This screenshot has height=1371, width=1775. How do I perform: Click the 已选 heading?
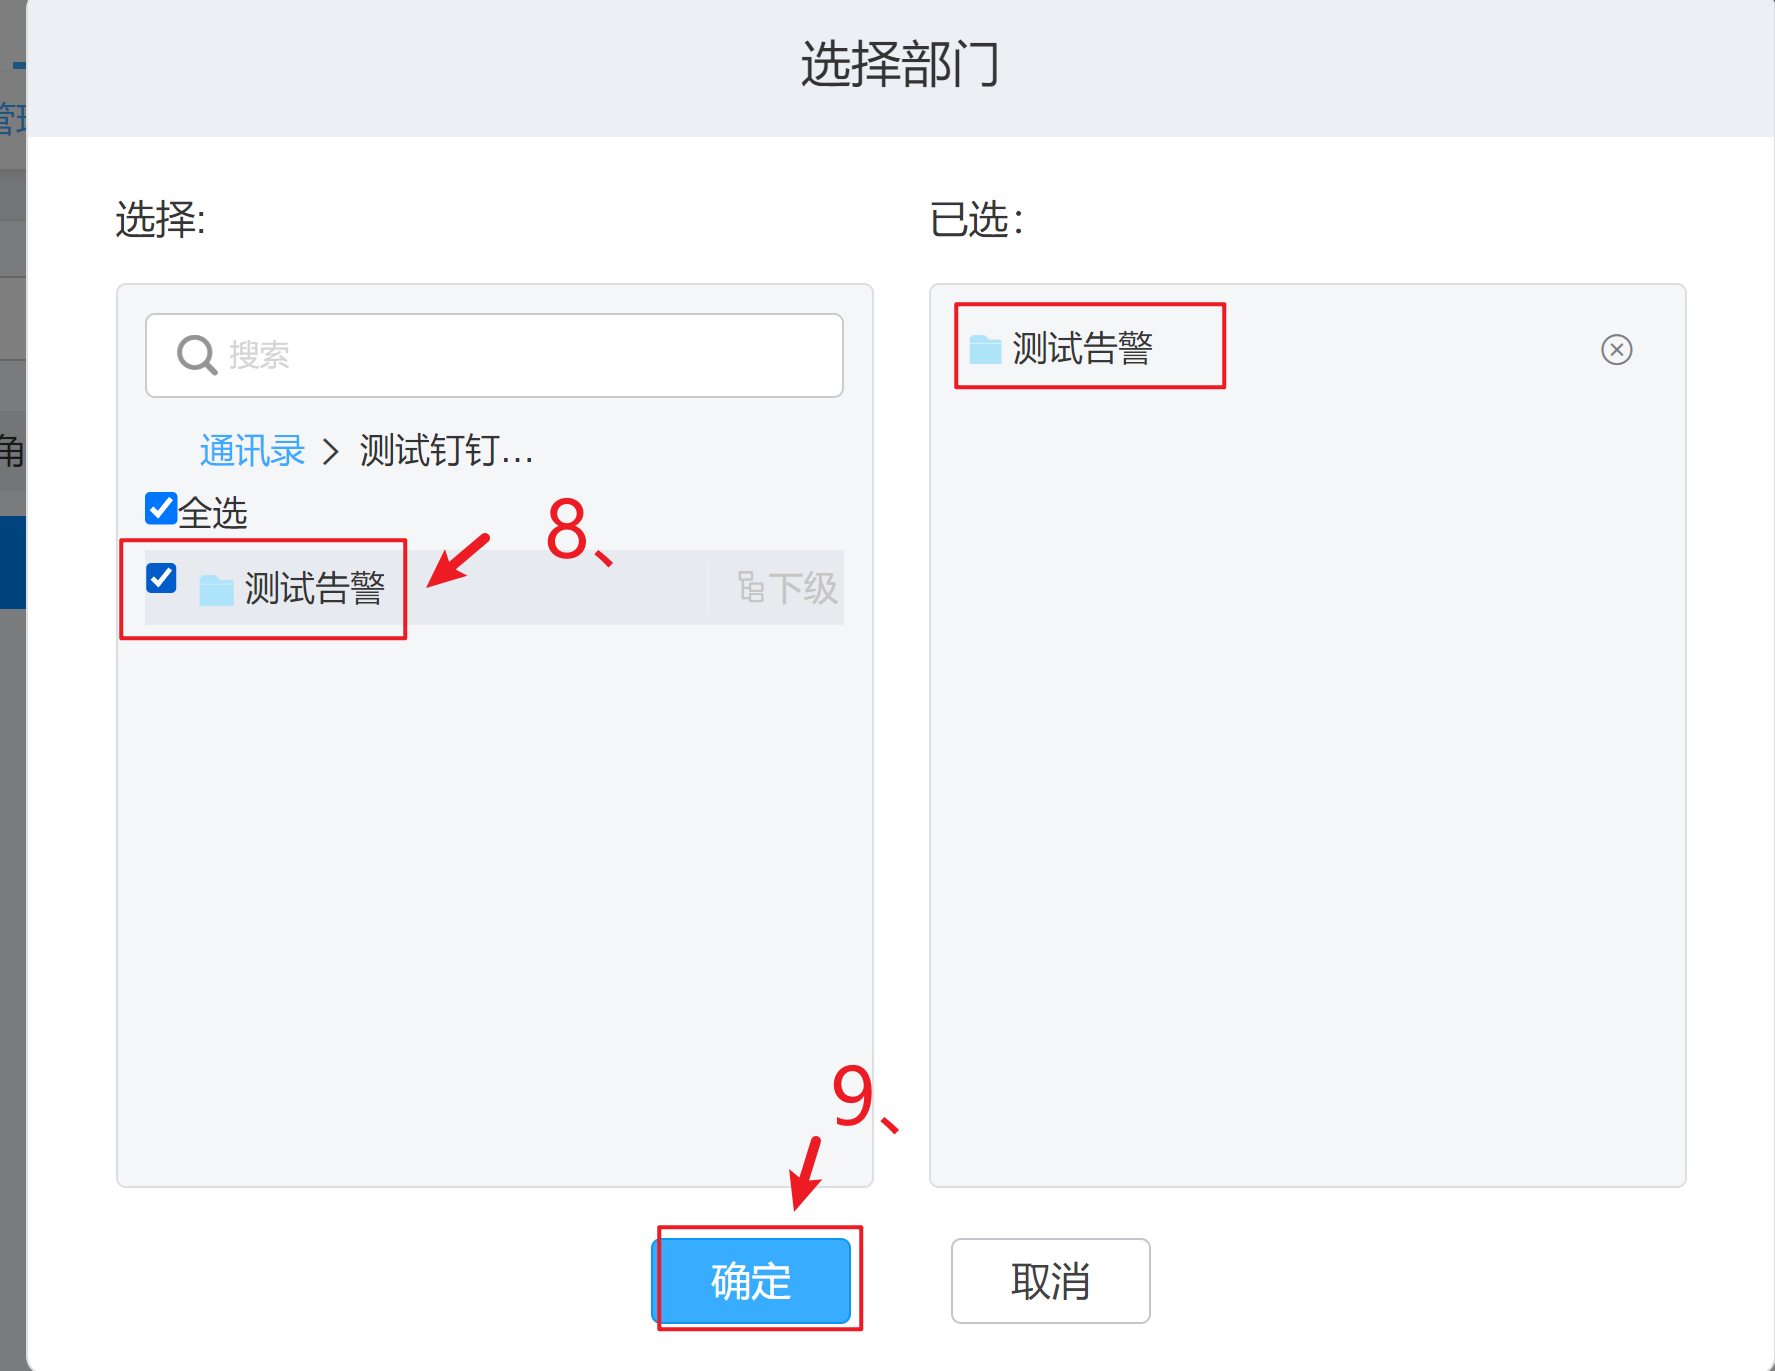[977, 219]
